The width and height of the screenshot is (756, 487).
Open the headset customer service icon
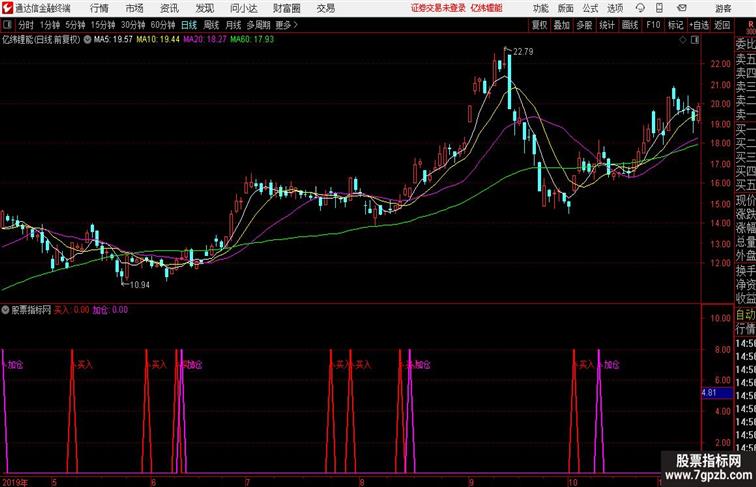click(x=640, y=8)
